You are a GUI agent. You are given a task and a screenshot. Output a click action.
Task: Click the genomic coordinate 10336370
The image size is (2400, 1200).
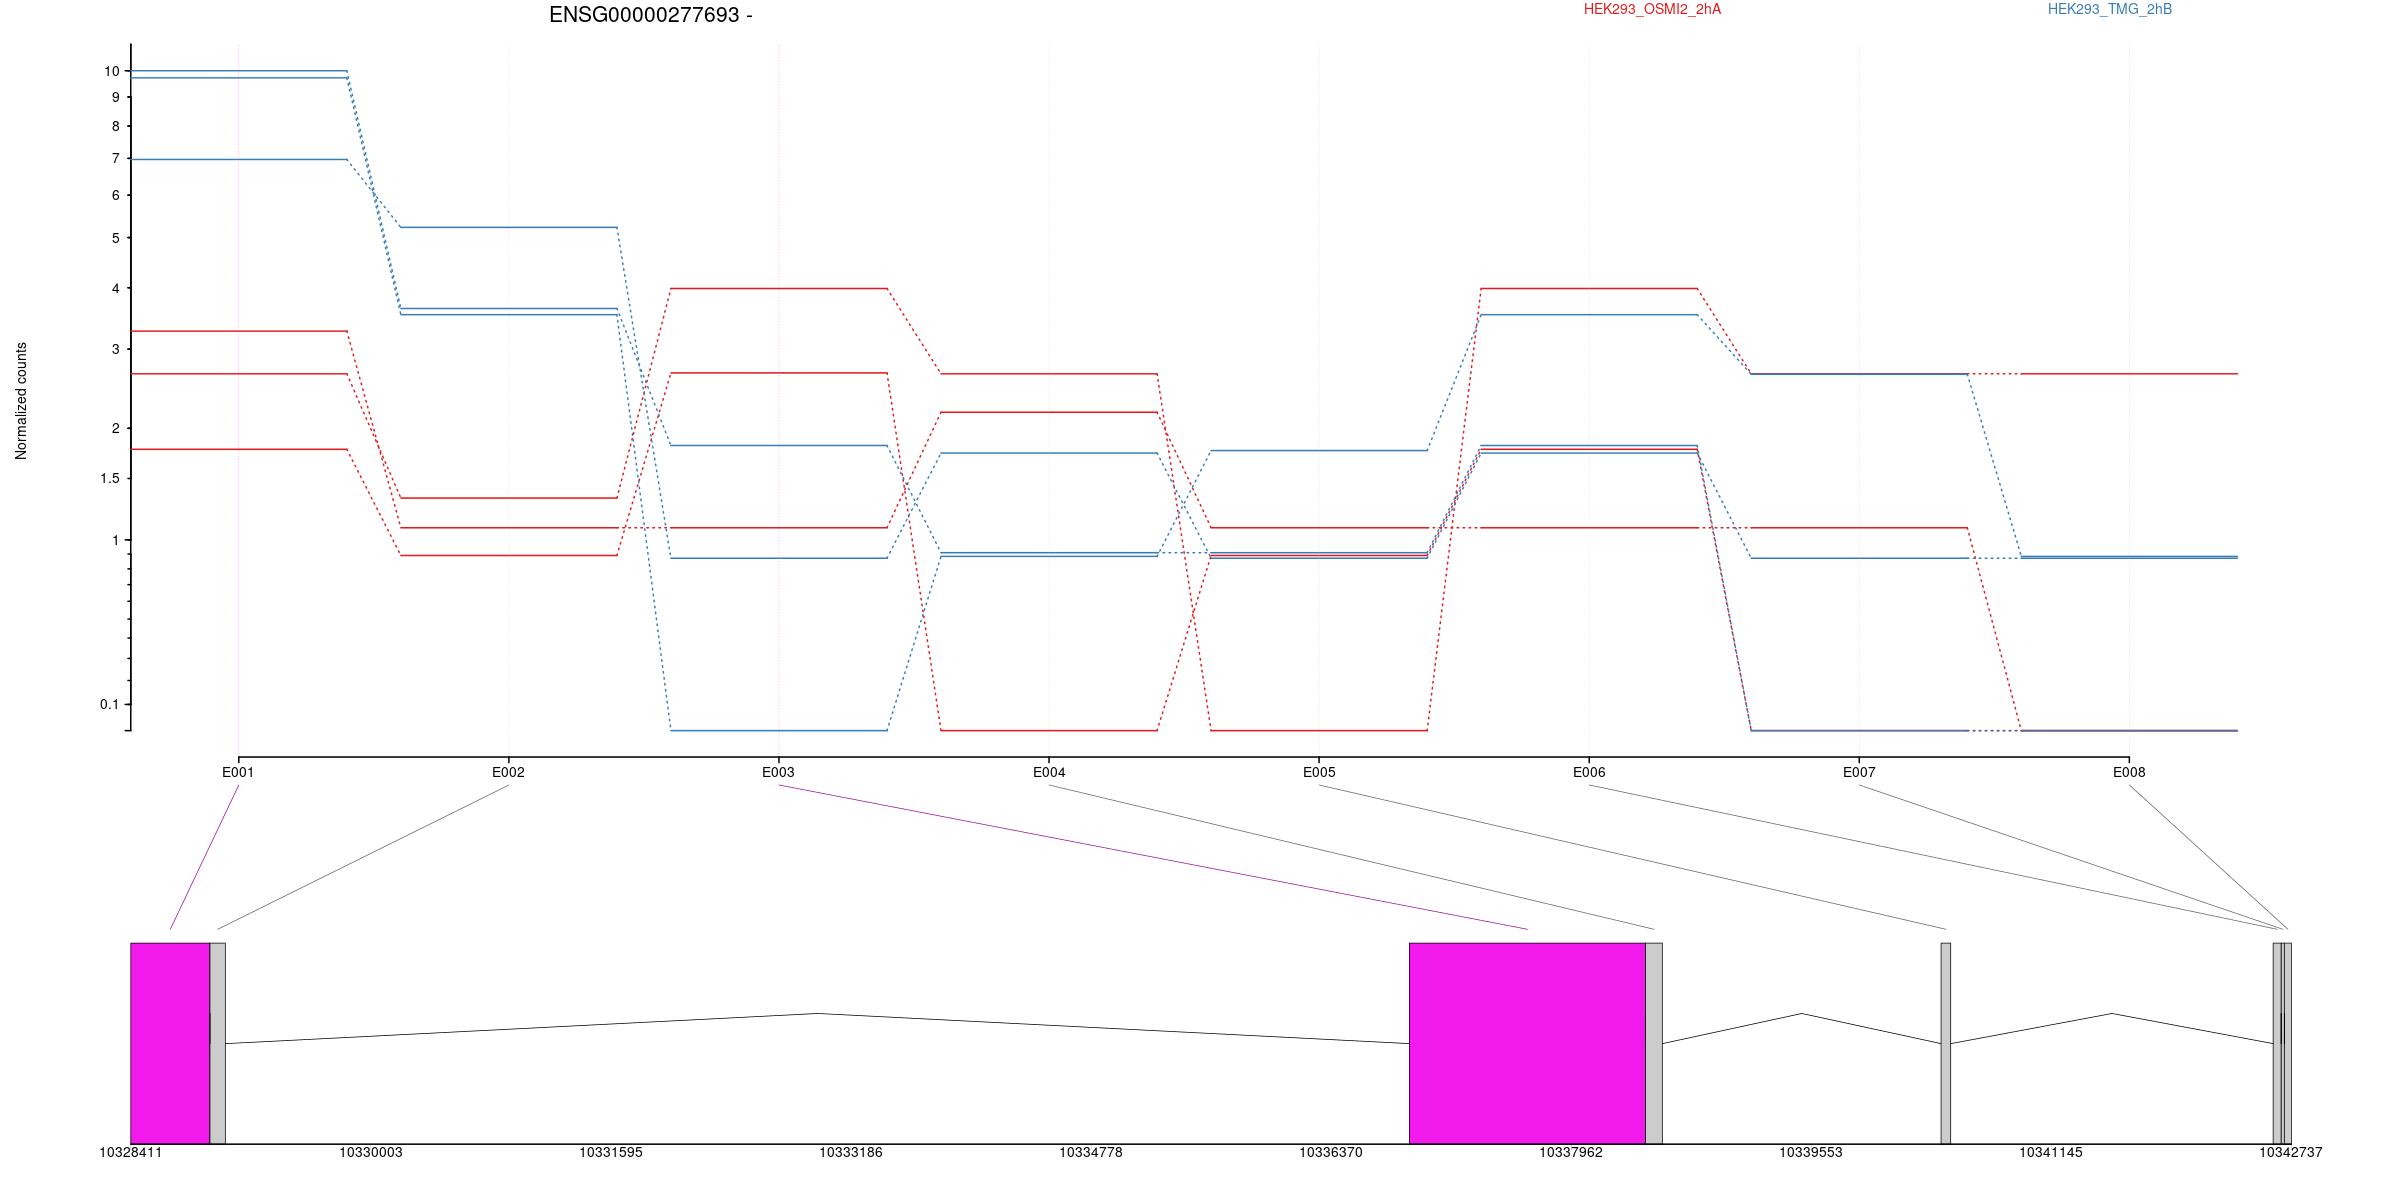tap(1331, 1153)
